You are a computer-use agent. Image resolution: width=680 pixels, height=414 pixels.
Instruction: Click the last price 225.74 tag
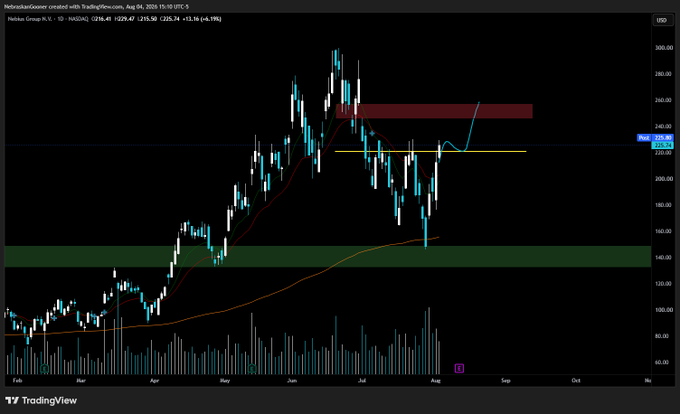663,145
